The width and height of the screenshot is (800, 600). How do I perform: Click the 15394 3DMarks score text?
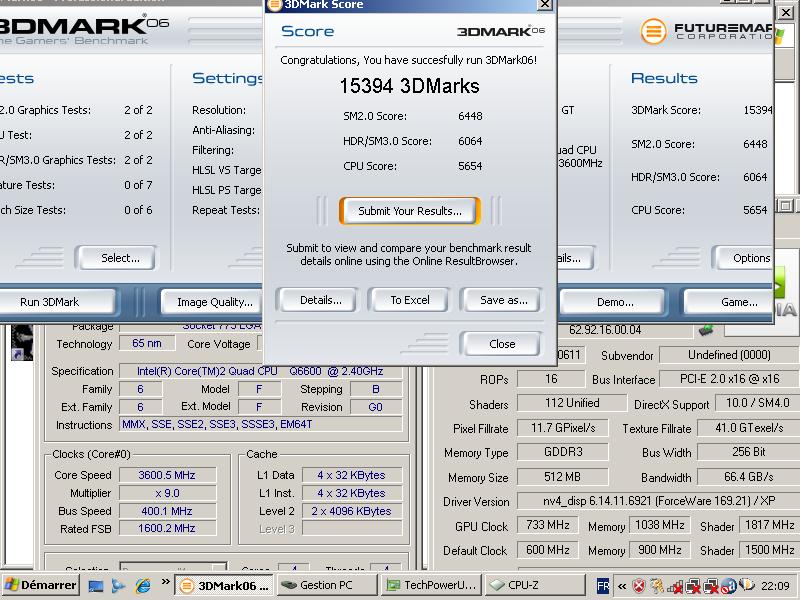tap(409, 86)
